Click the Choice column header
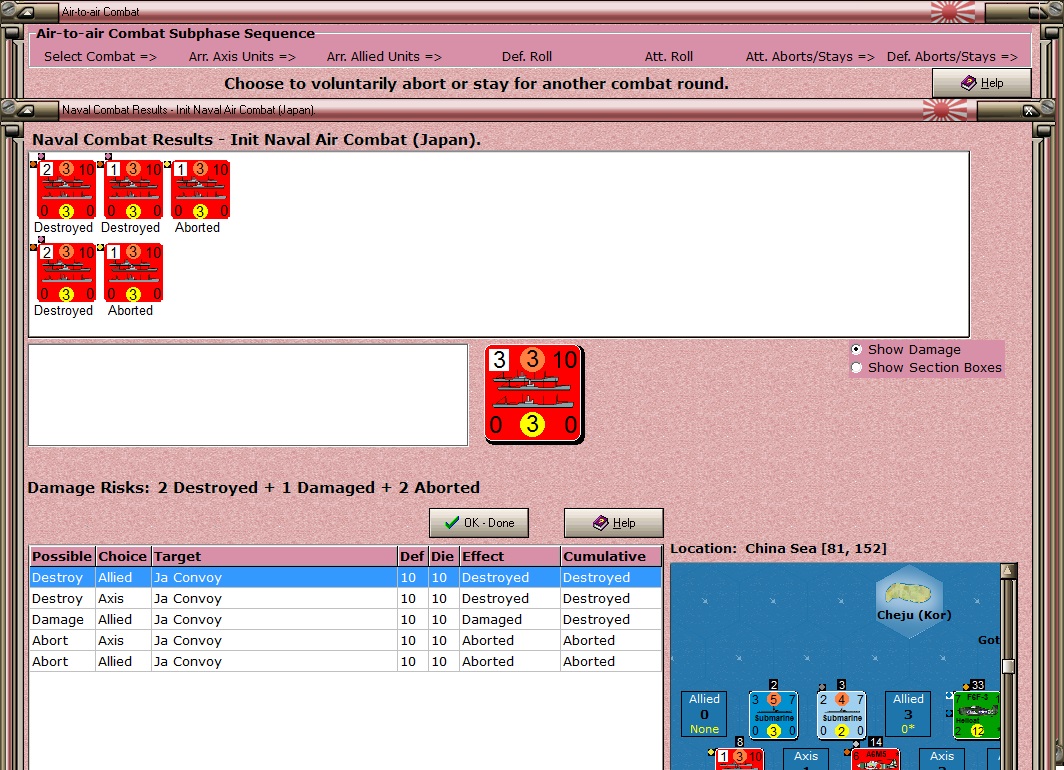This screenshot has height=770, width=1064. (123, 556)
